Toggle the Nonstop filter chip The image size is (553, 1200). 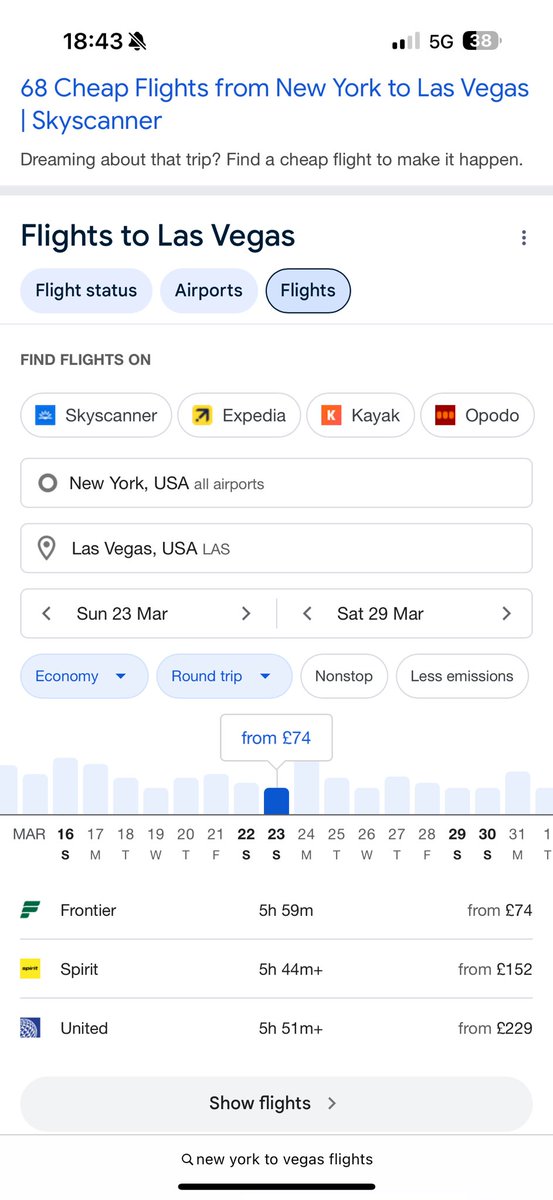(344, 676)
